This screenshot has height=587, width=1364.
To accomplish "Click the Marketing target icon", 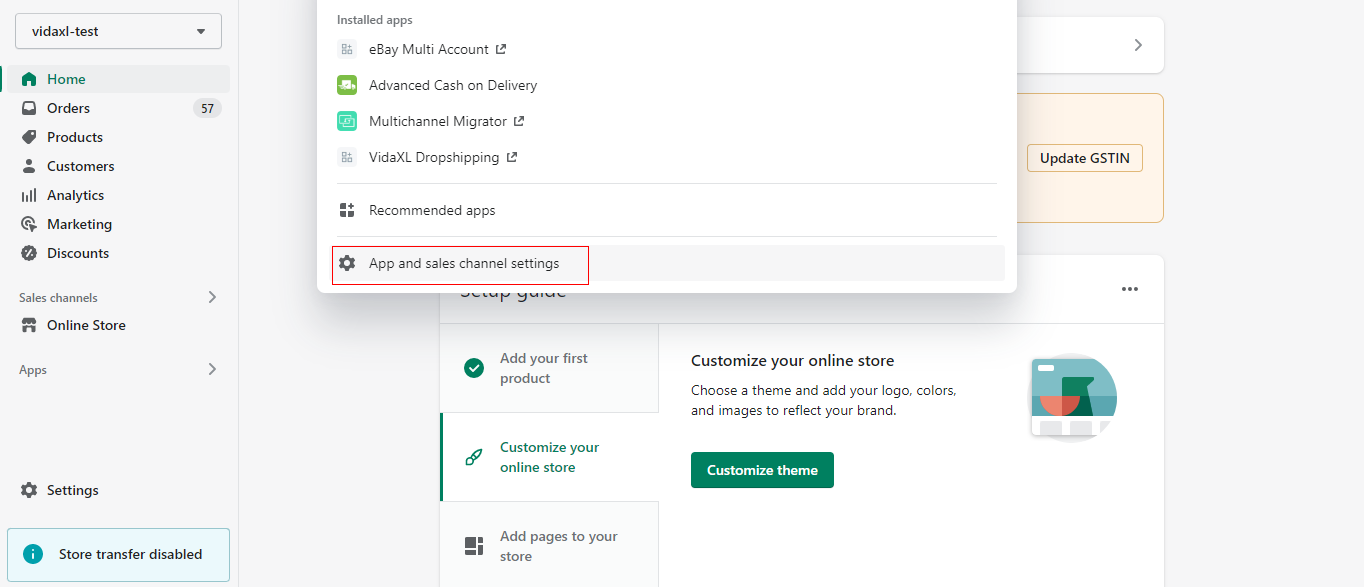I will [x=29, y=224].
